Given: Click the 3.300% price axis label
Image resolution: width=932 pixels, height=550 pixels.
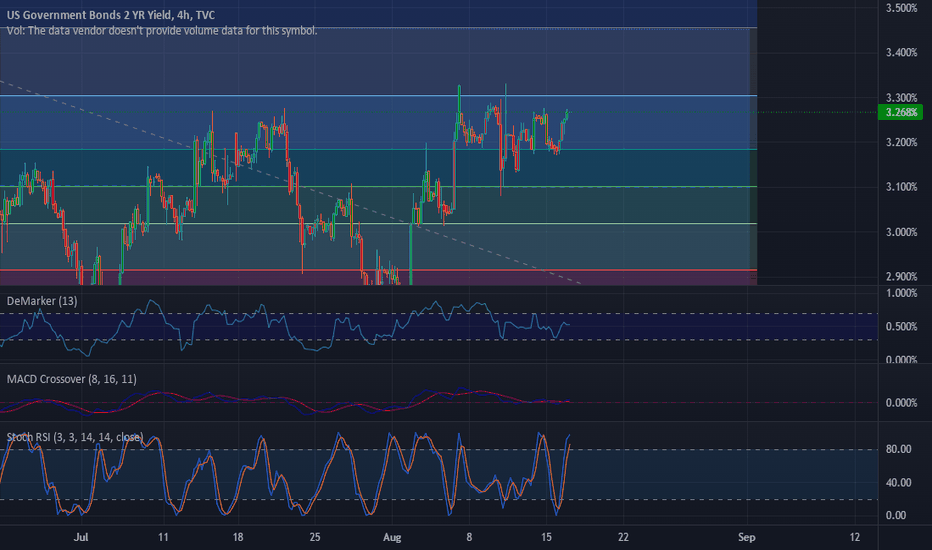Looking at the screenshot, I should click(901, 98).
